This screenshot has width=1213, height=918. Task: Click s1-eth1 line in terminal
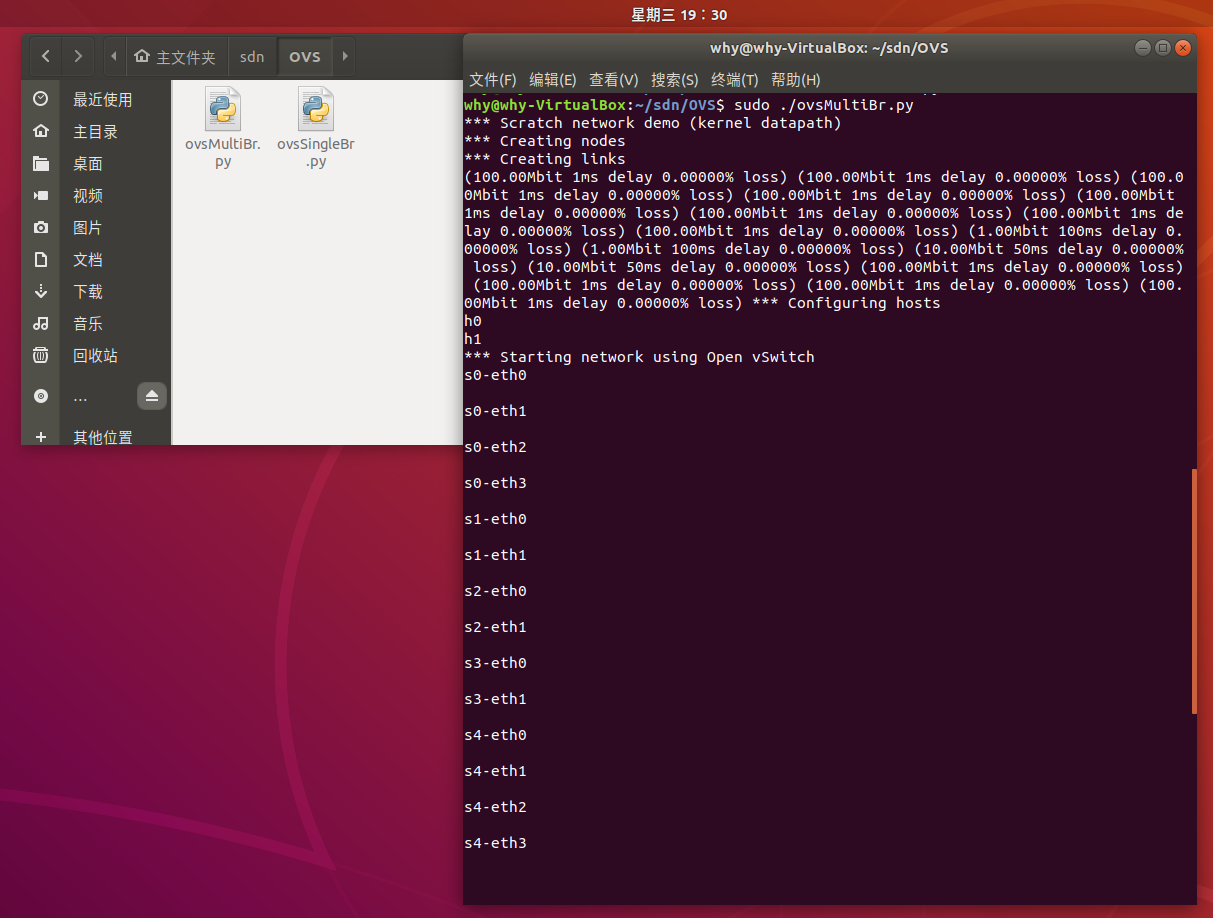pyautogui.click(x=496, y=555)
